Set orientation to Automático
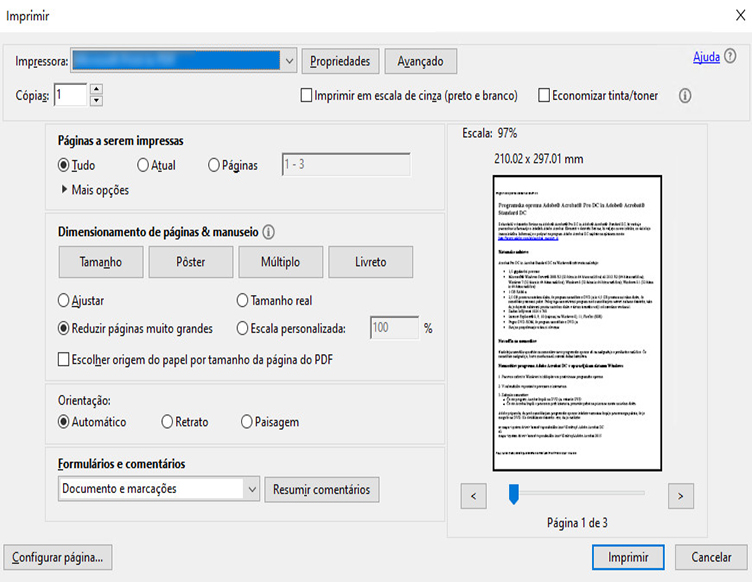 point(63,422)
